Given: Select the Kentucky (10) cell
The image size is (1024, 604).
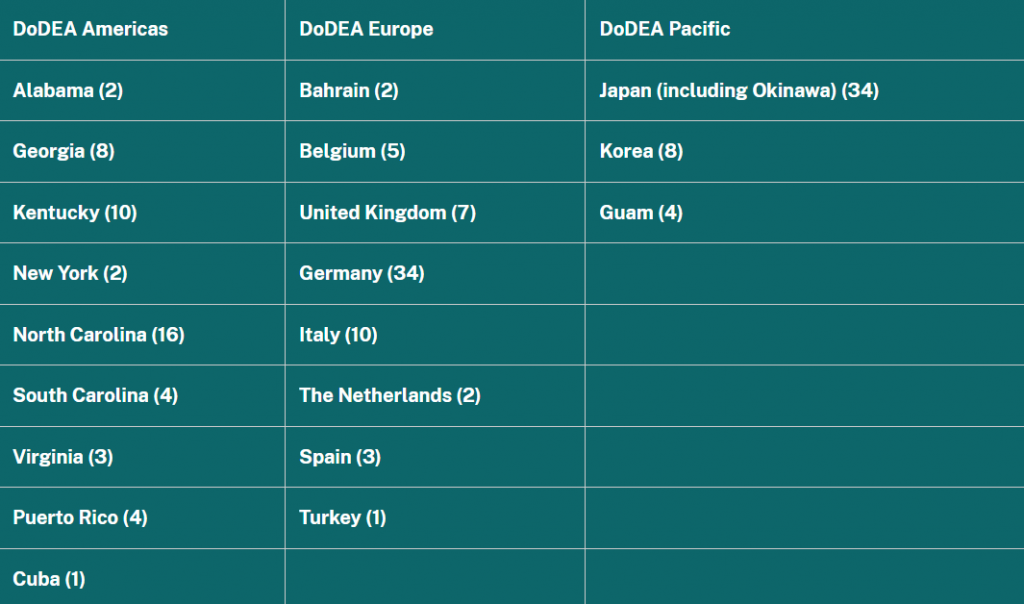Looking at the screenshot, I should click(75, 213).
